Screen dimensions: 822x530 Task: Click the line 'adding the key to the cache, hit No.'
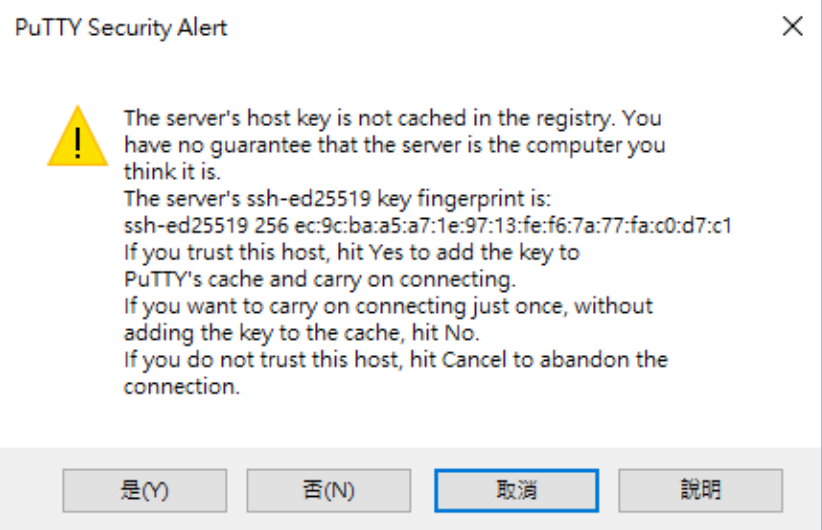coord(301,333)
